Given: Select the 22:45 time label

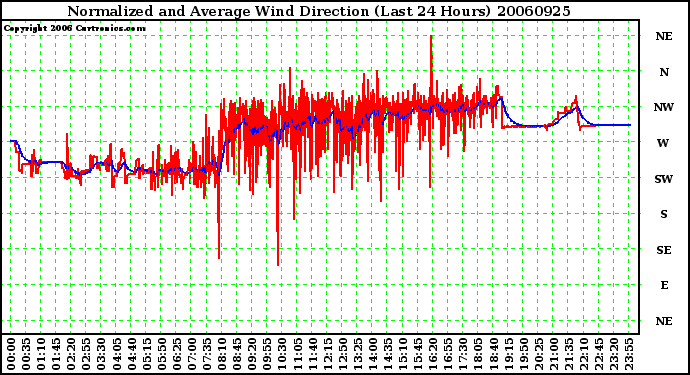Looking at the screenshot, I should [598, 354].
